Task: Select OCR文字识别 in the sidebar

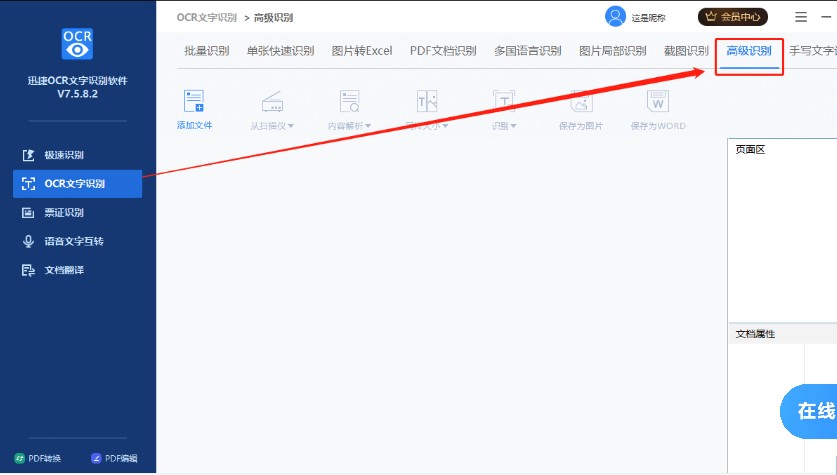Action: [x=77, y=184]
